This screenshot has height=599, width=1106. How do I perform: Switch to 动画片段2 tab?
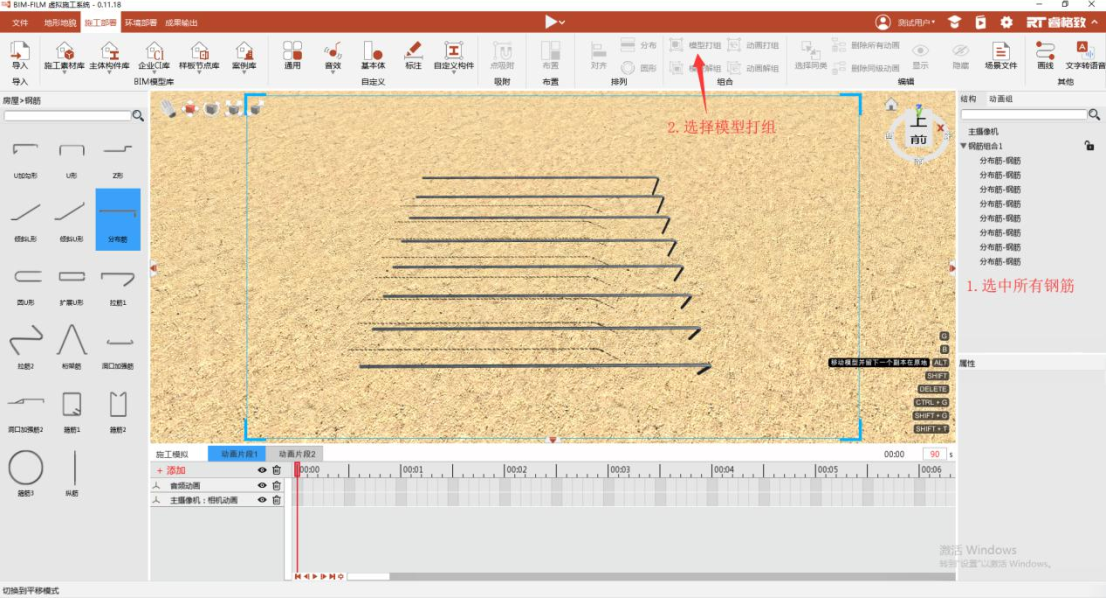click(x=297, y=454)
